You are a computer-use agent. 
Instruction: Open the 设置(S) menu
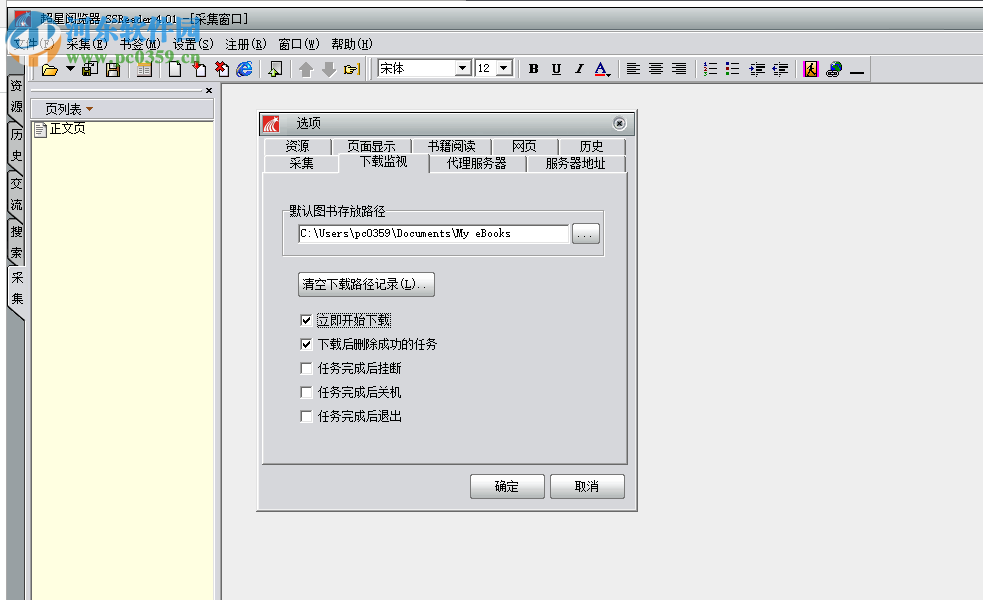pyautogui.click(x=193, y=44)
